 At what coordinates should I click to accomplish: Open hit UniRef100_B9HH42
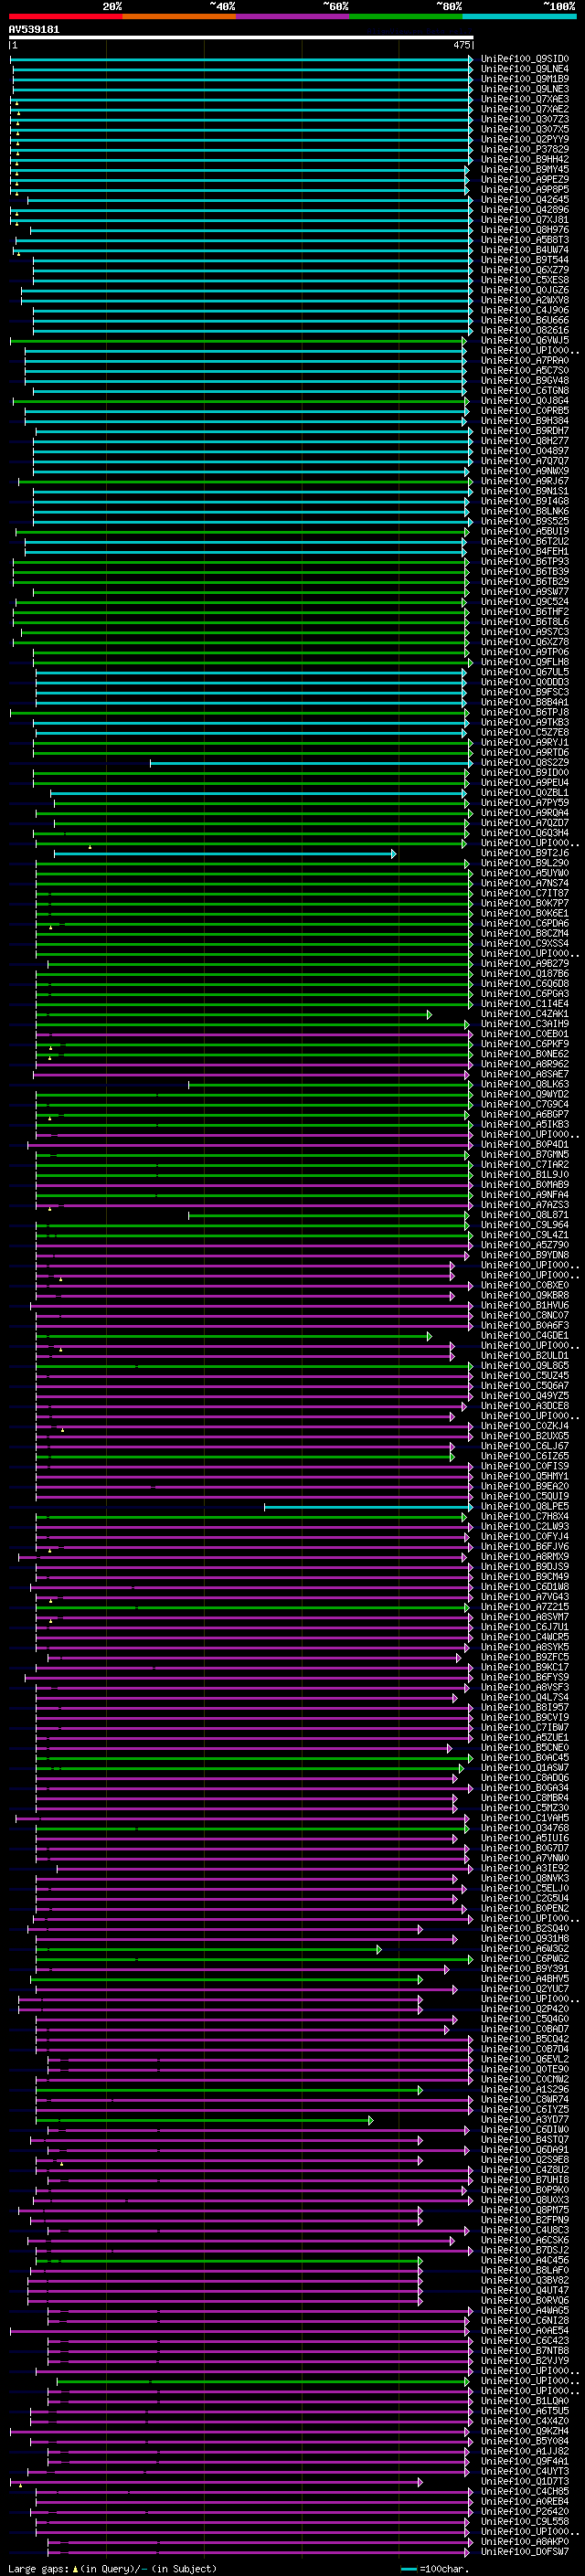click(x=525, y=159)
